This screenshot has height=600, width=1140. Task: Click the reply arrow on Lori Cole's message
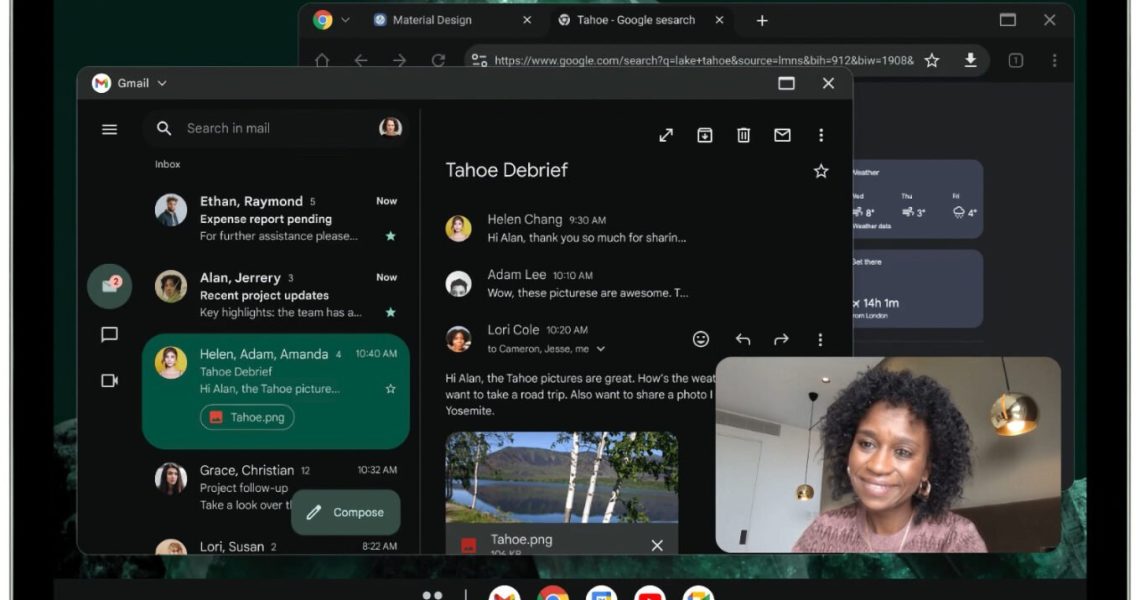click(742, 339)
